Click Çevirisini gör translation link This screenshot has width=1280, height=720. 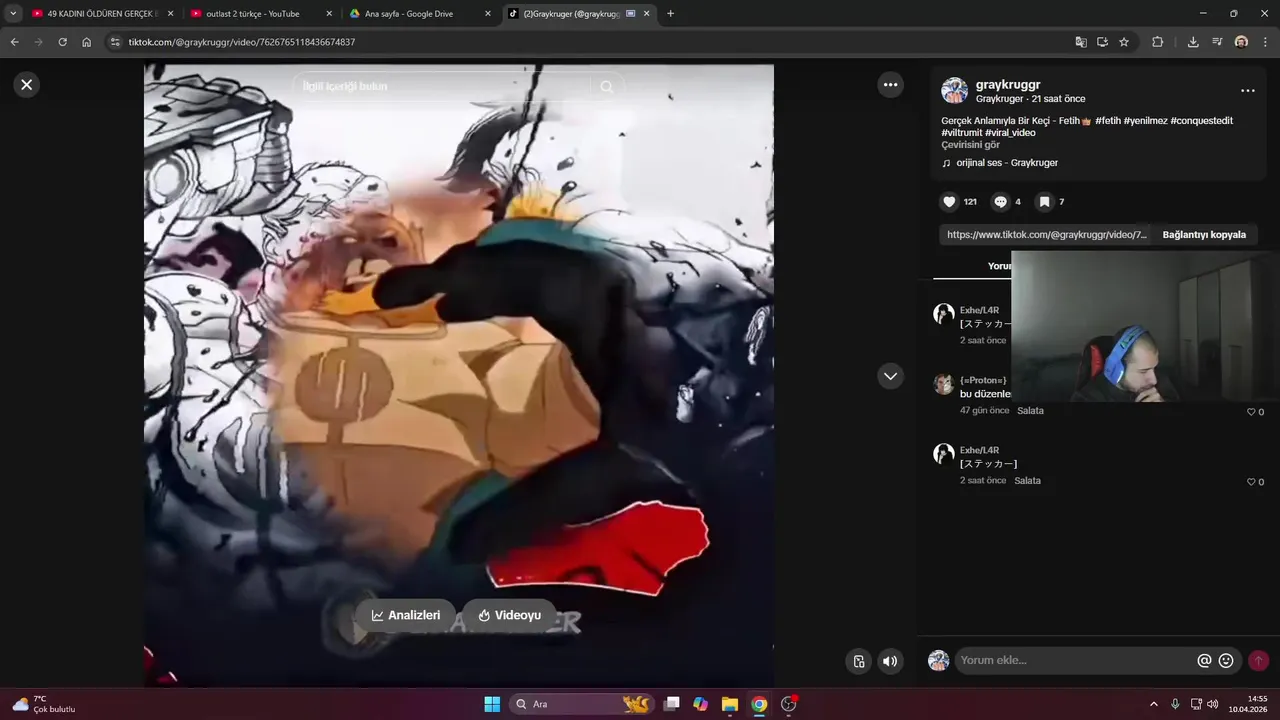pos(970,145)
